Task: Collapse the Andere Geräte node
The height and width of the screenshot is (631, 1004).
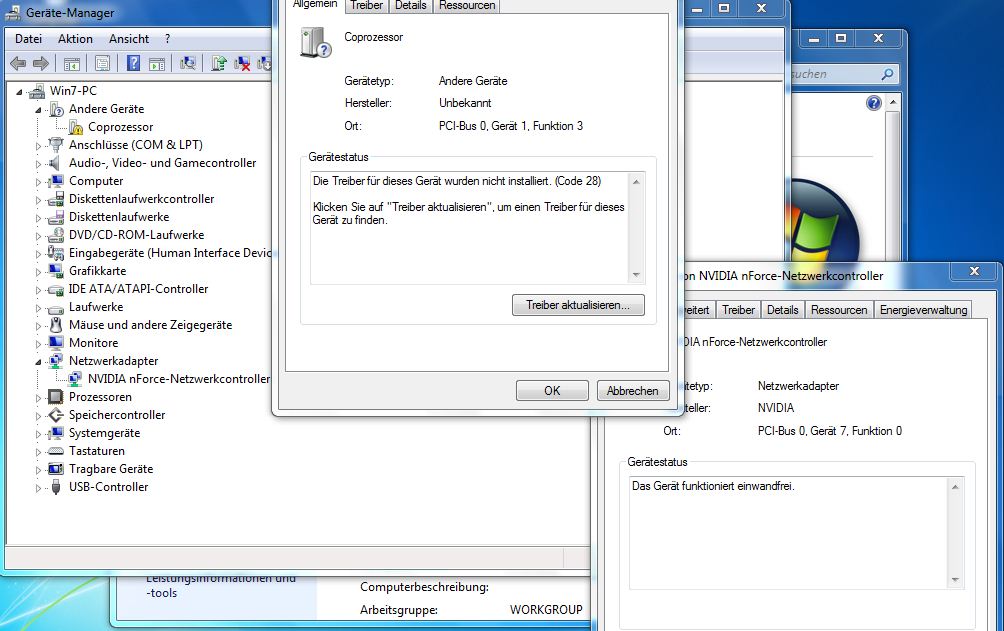Action: (x=38, y=110)
